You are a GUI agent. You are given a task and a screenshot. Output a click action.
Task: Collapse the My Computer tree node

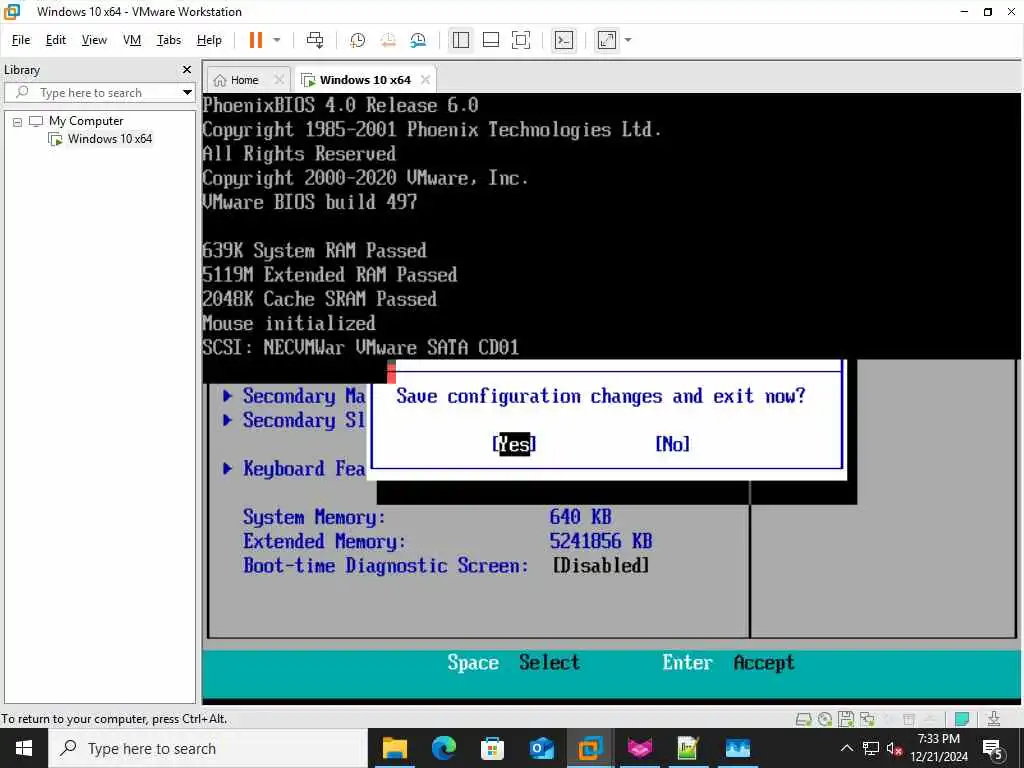point(18,121)
